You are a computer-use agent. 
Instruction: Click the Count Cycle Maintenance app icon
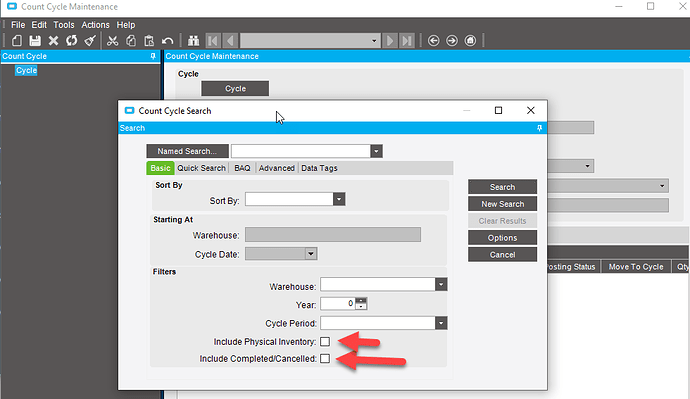[12, 6]
